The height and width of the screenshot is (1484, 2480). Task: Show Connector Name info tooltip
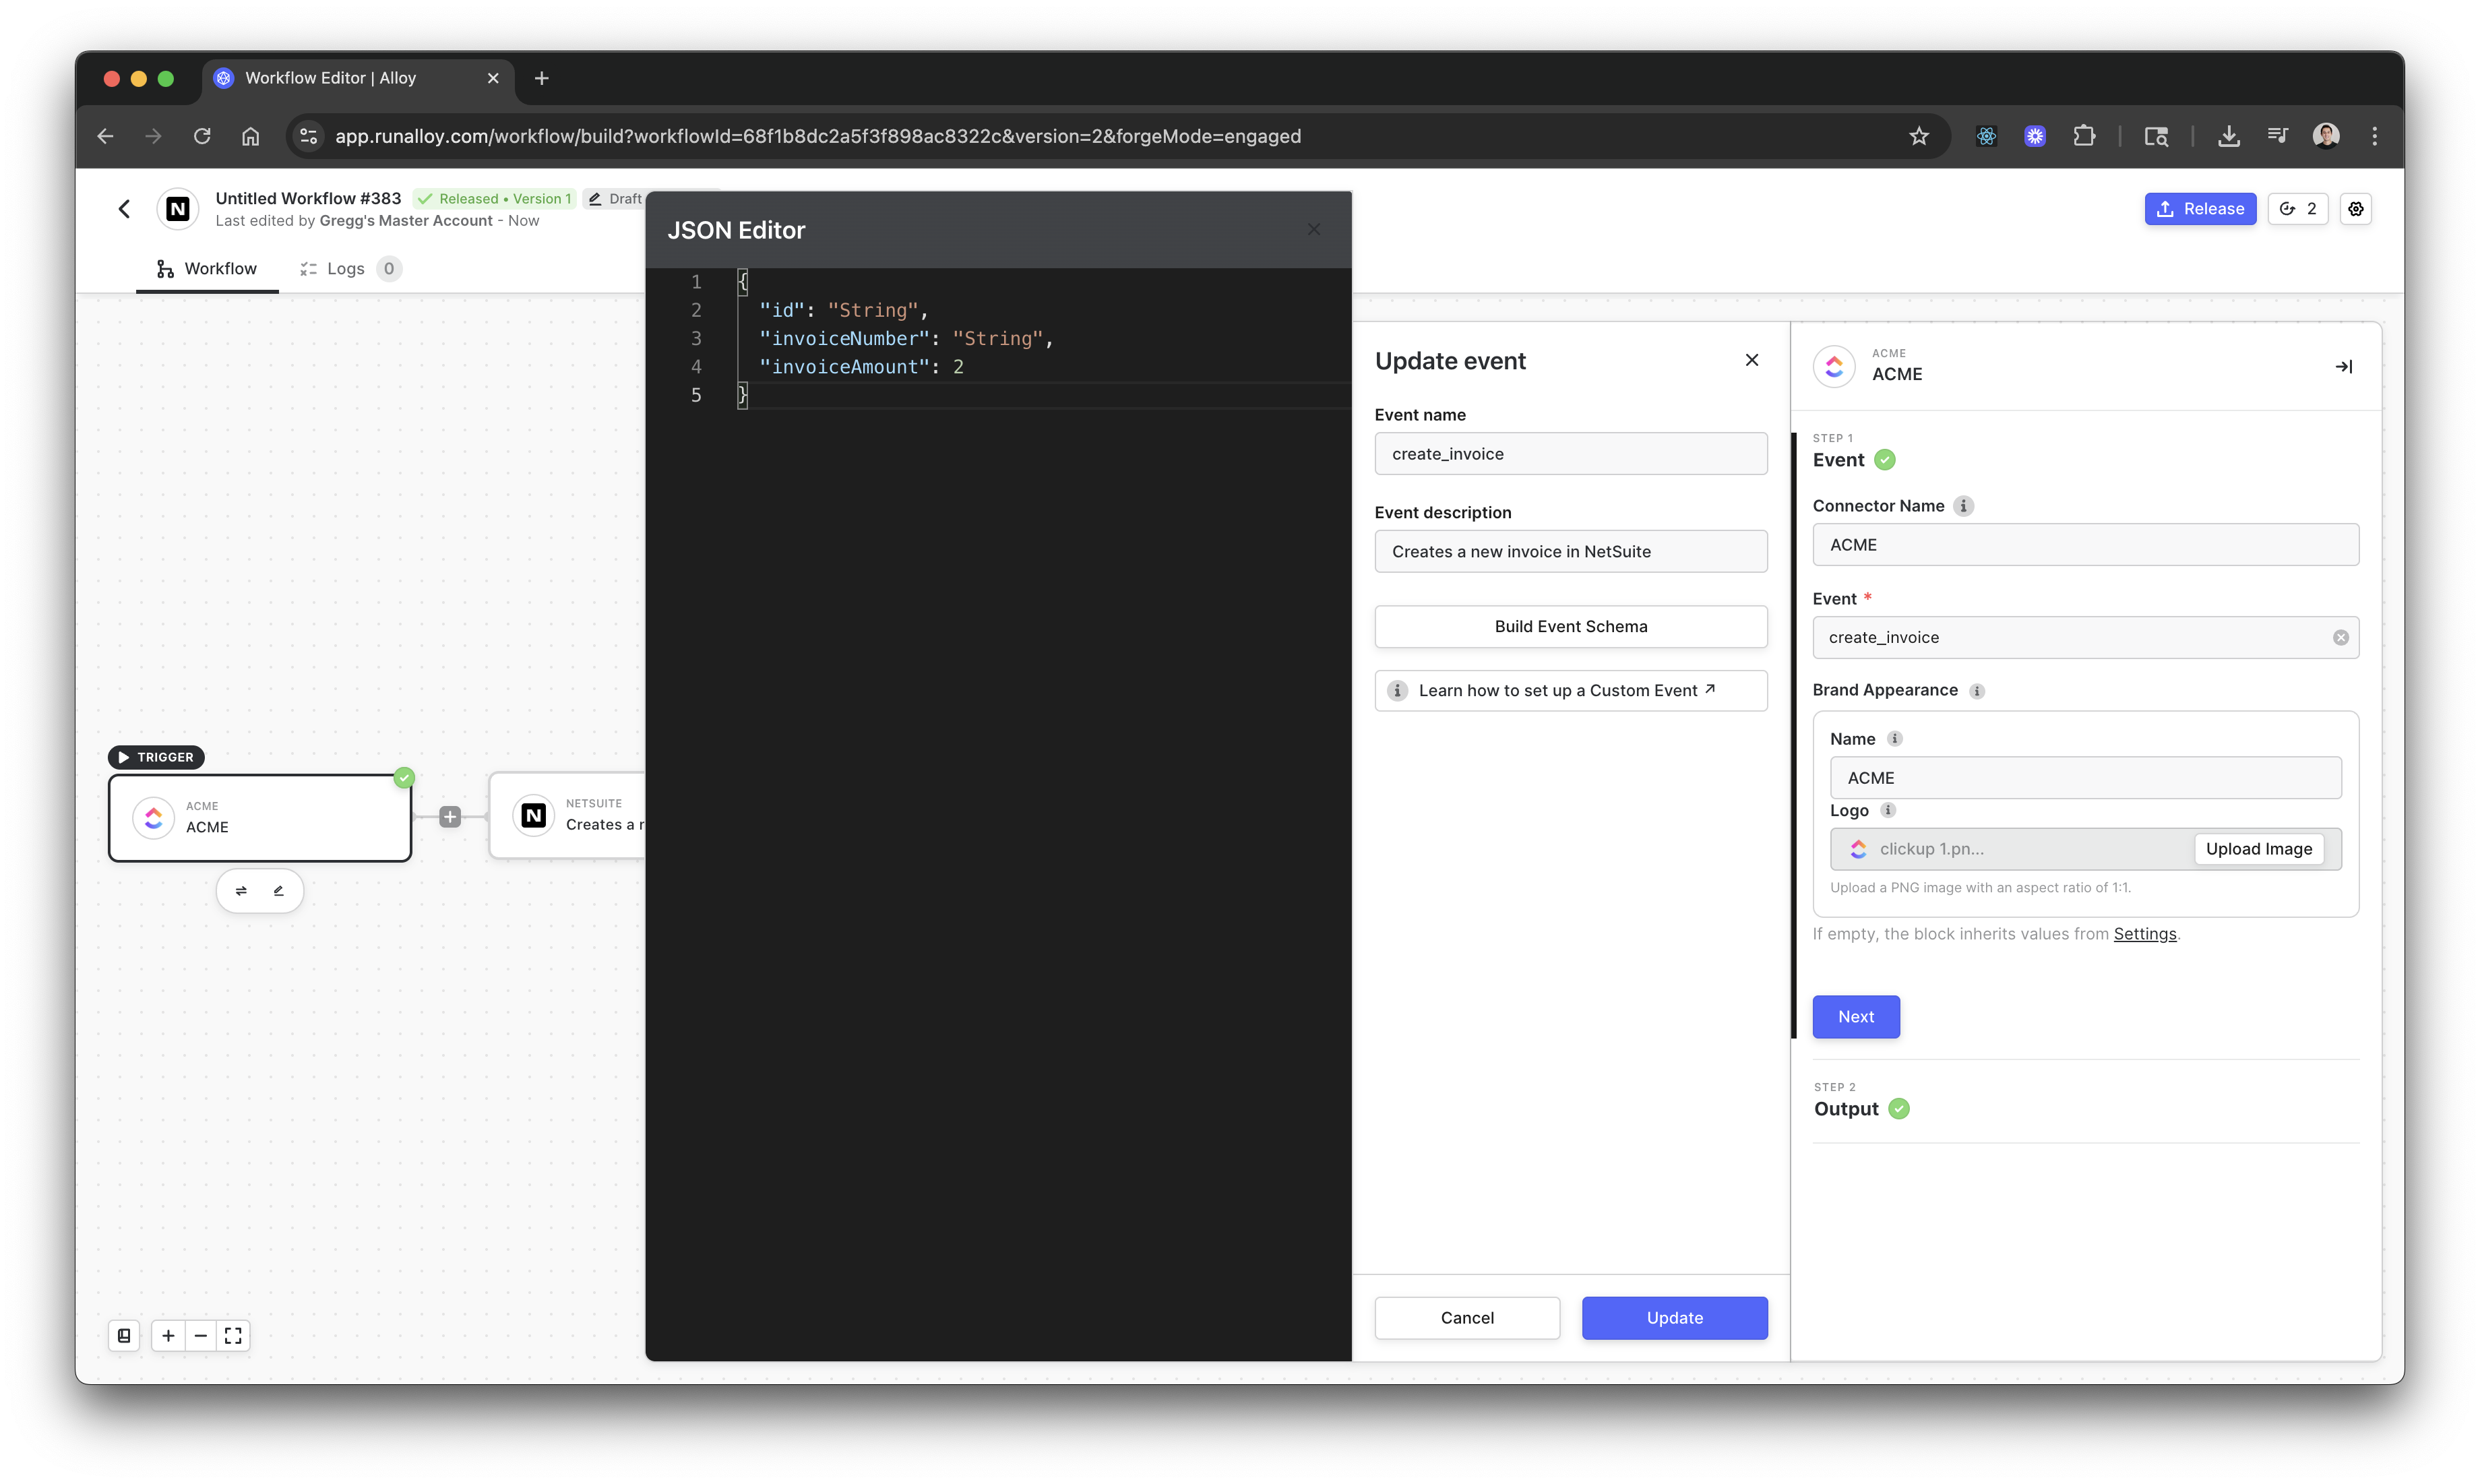(x=1963, y=506)
